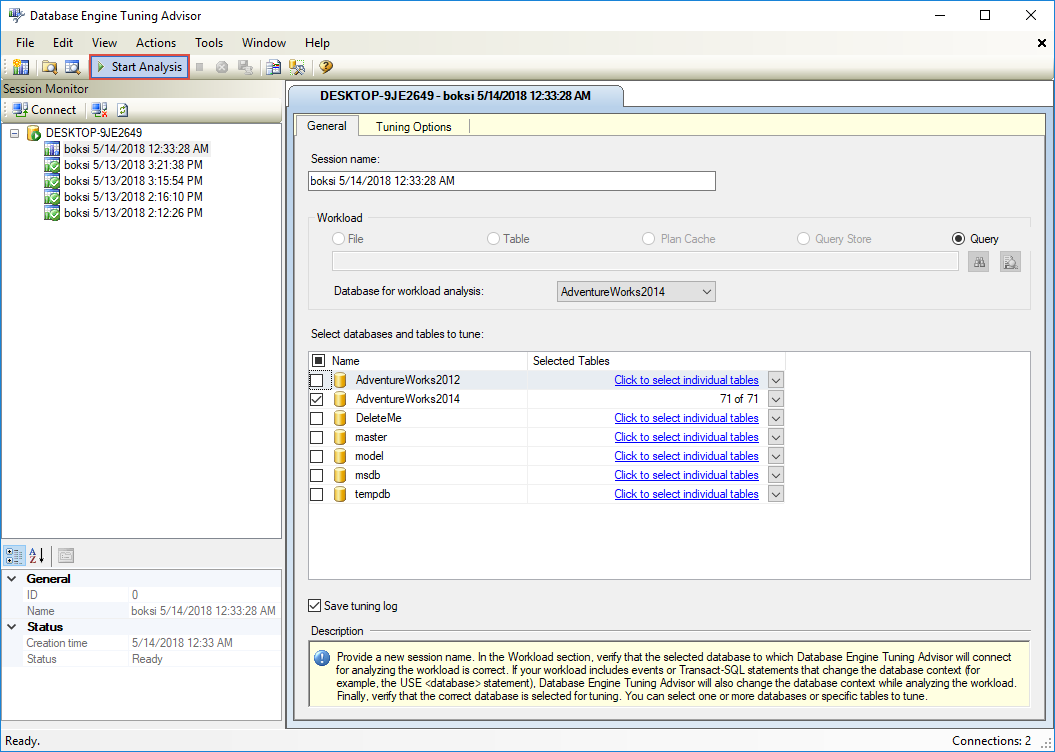1055x752 pixels.
Task: Open the Database for workload analysis dropdown
Action: pyautogui.click(x=636, y=291)
